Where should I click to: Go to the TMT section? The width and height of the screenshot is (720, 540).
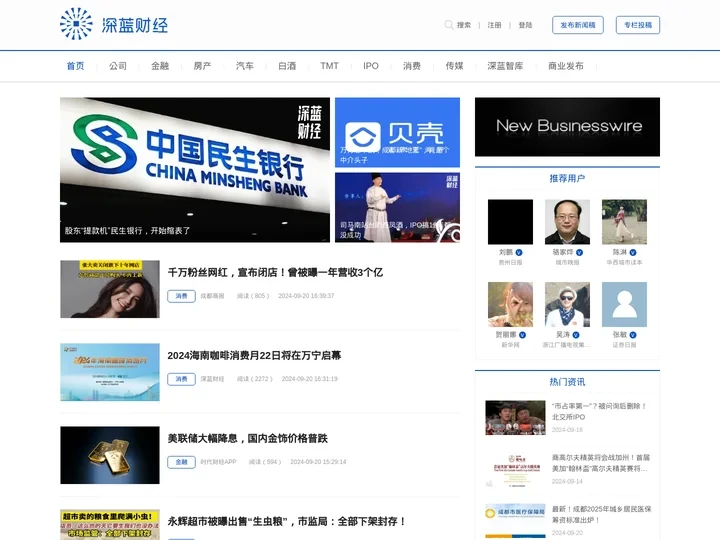[x=329, y=66]
